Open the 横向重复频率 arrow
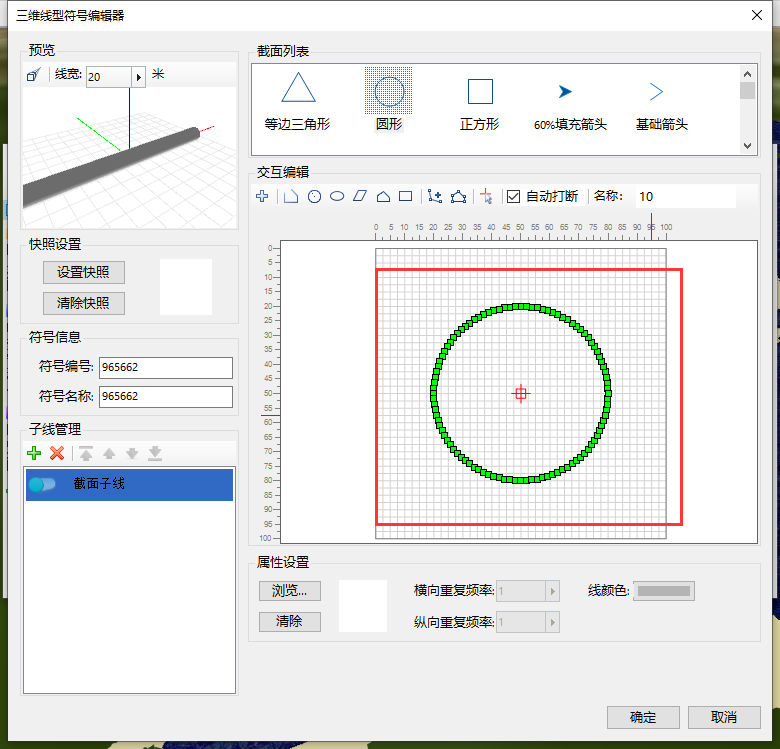 (553, 591)
